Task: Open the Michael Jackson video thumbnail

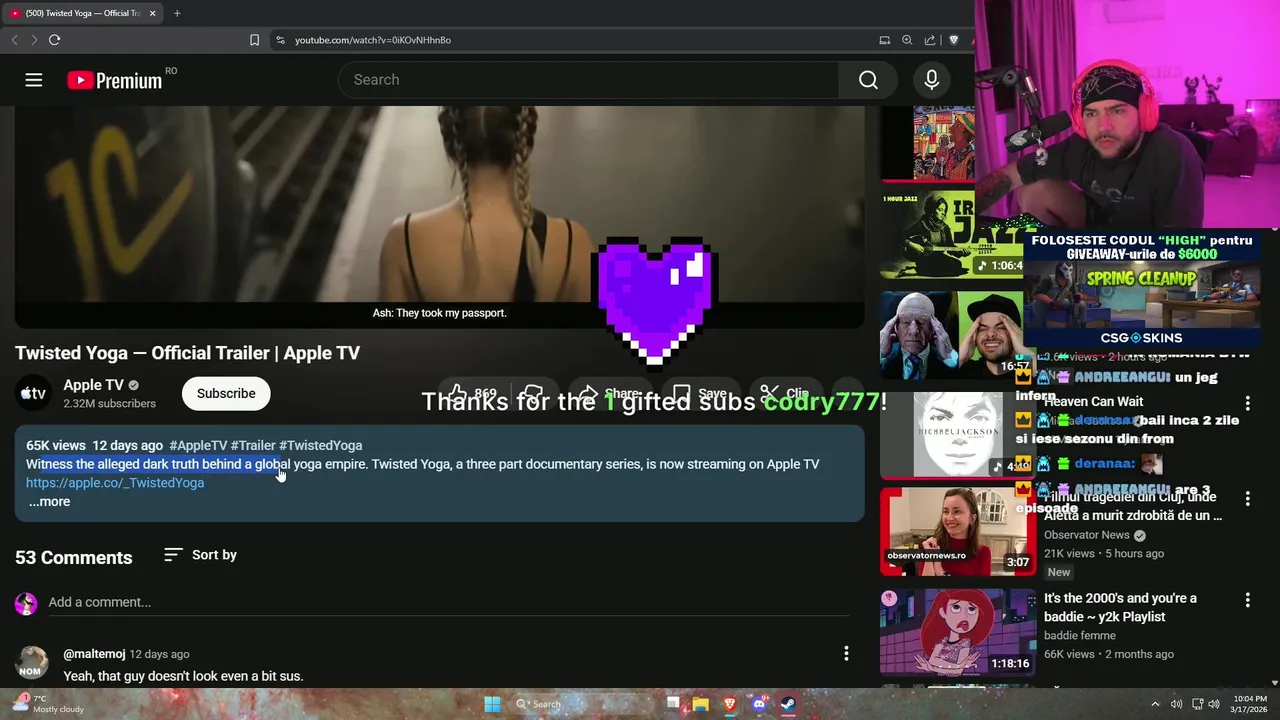Action: [x=956, y=434]
